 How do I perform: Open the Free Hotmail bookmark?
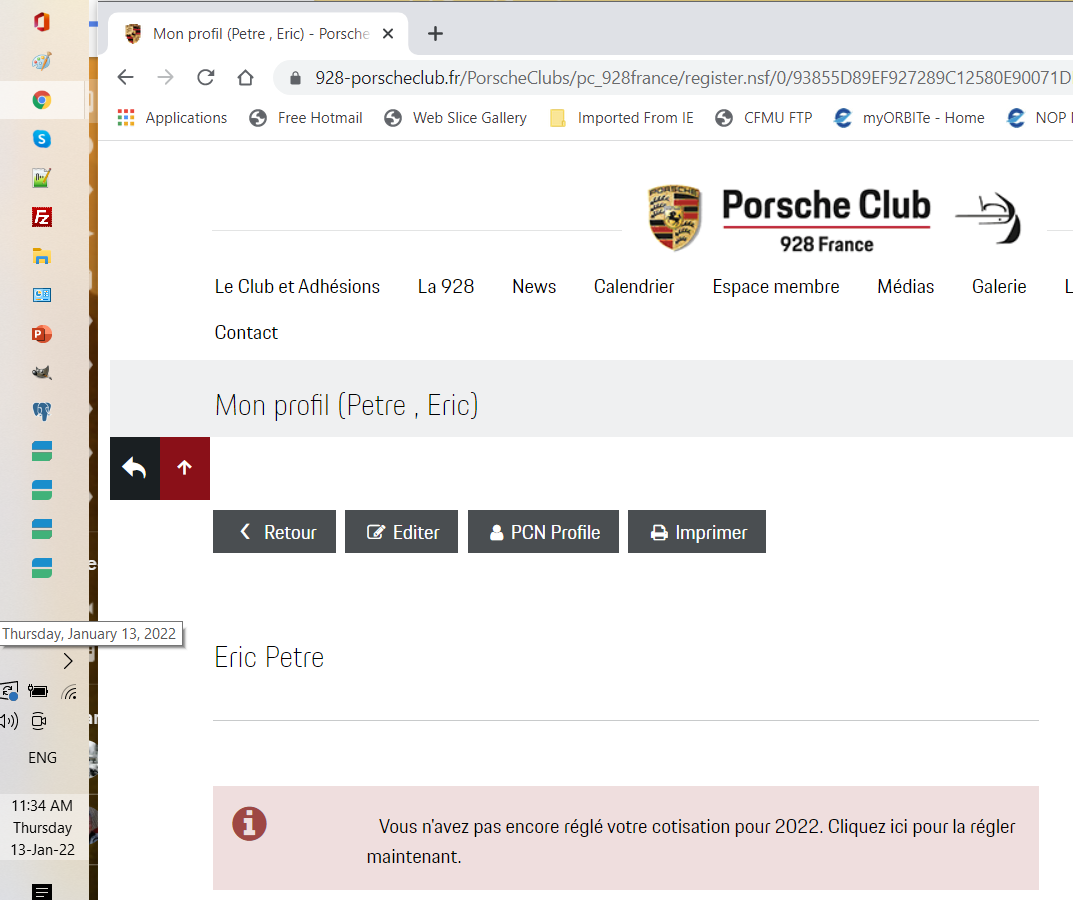point(306,118)
